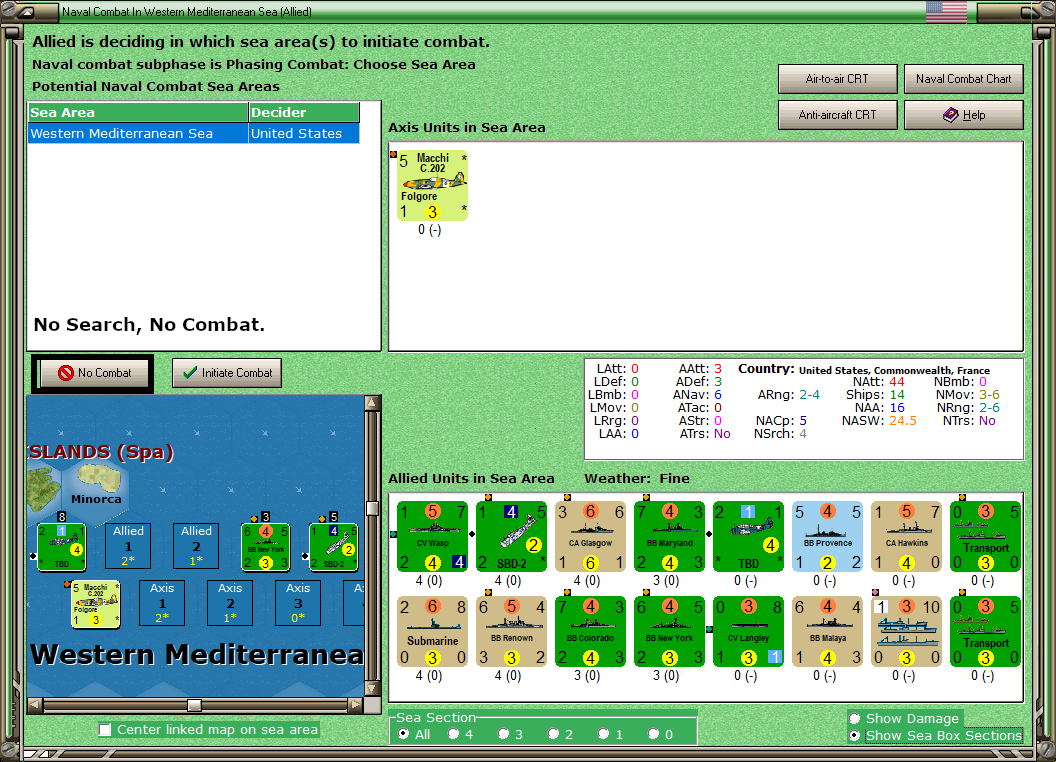Click map vertical scrollbar up arrow
The width and height of the screenshot is (1056, 762).
click(x=372, y=403)
